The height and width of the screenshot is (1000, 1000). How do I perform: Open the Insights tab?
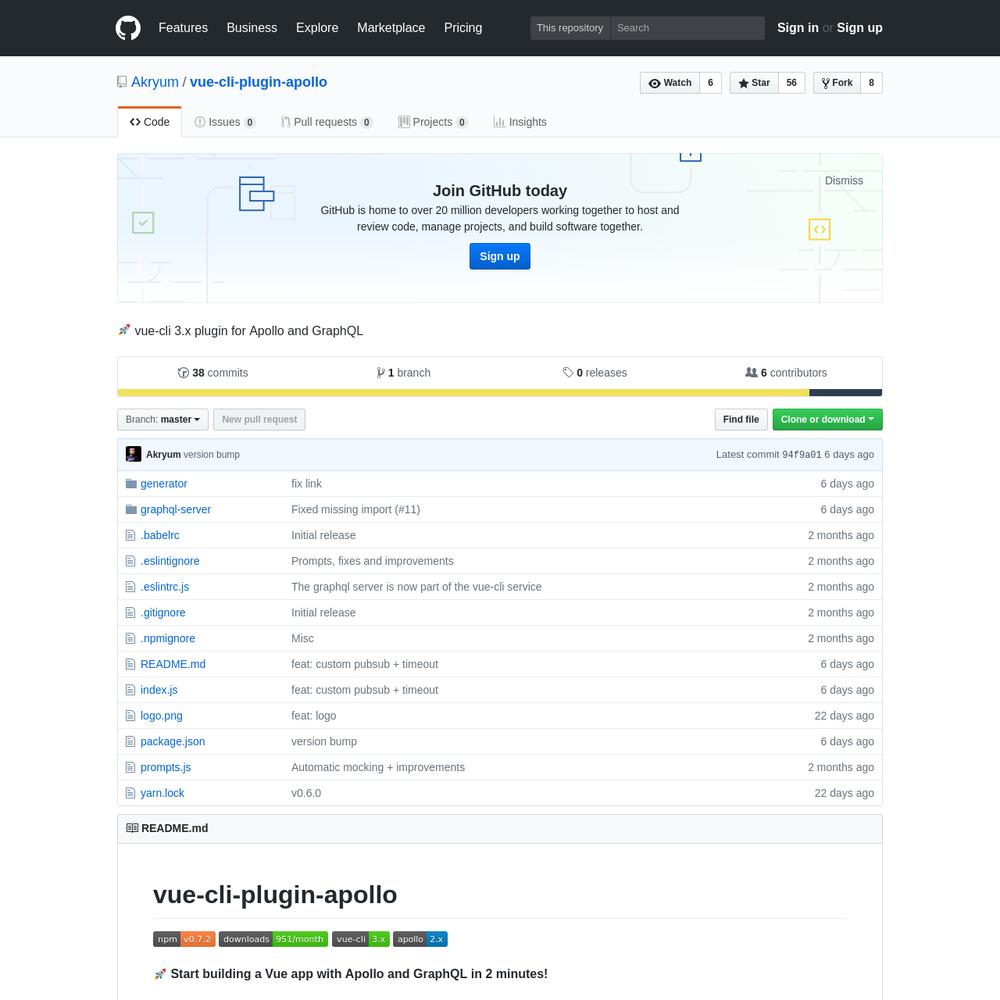(520, 122)
